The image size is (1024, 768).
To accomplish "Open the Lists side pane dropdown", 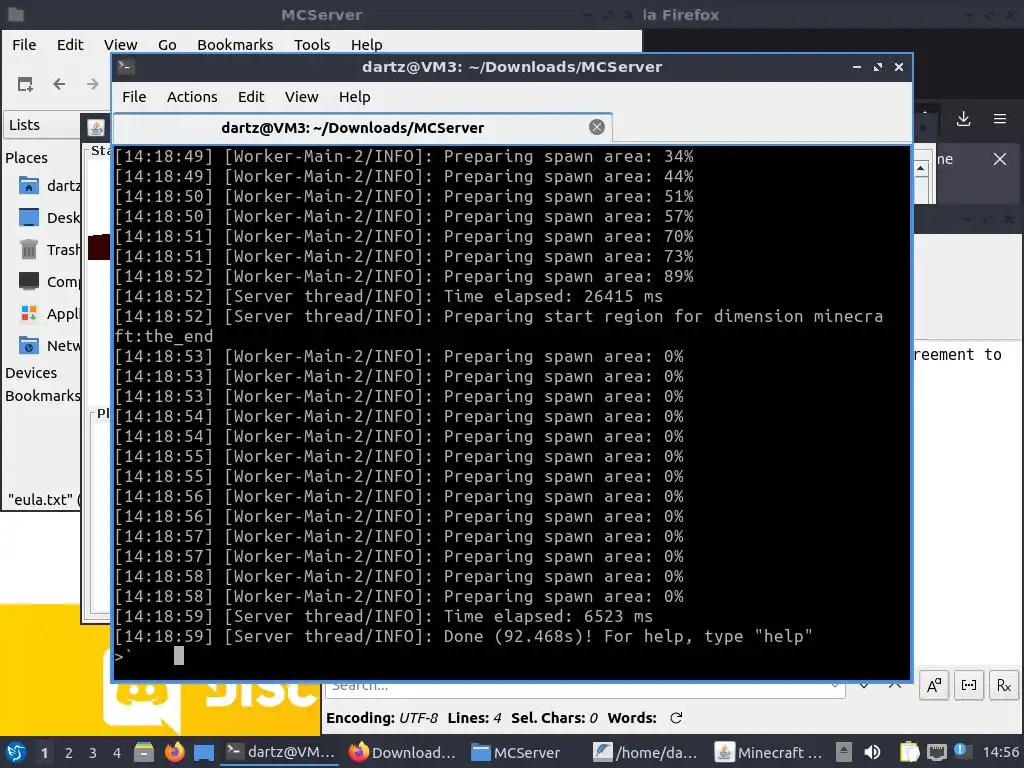I will pos(42,125).
